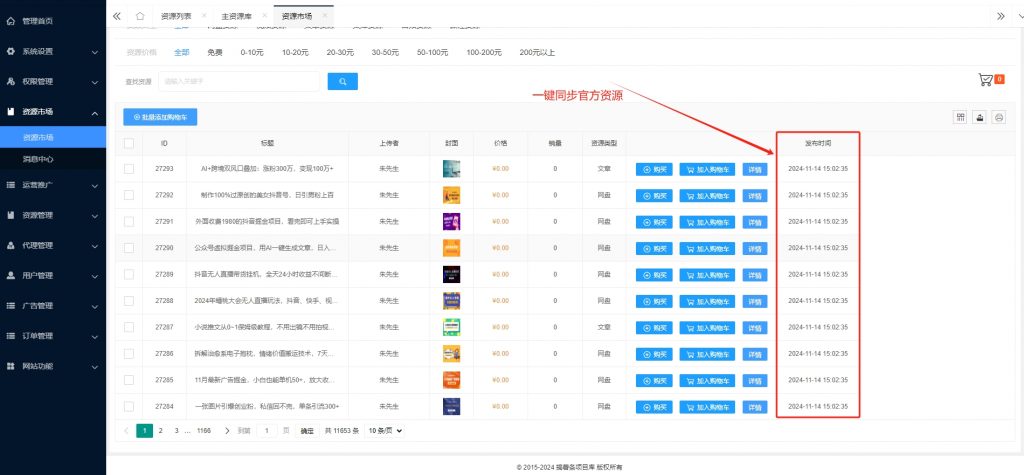Open the table column filter icon
Image resolution: width=1024 pixels, height=475 pixels.
point(961,117)
